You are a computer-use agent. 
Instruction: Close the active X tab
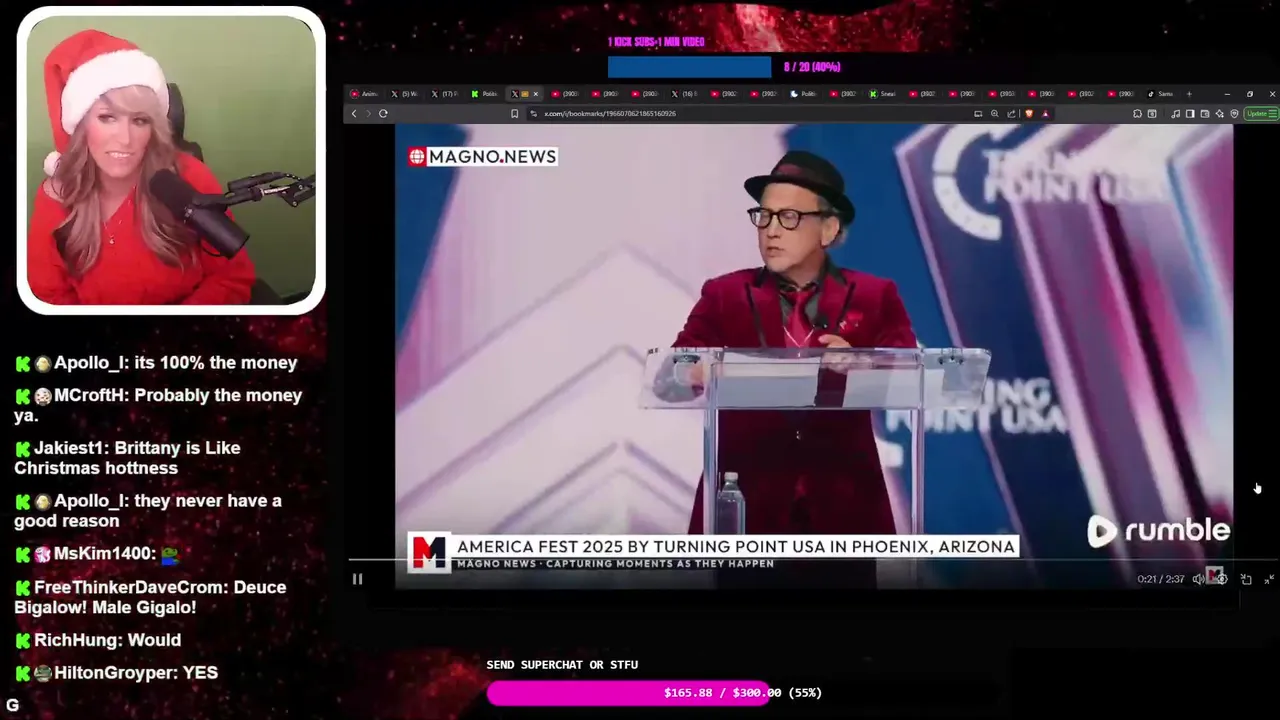point(536,94)
